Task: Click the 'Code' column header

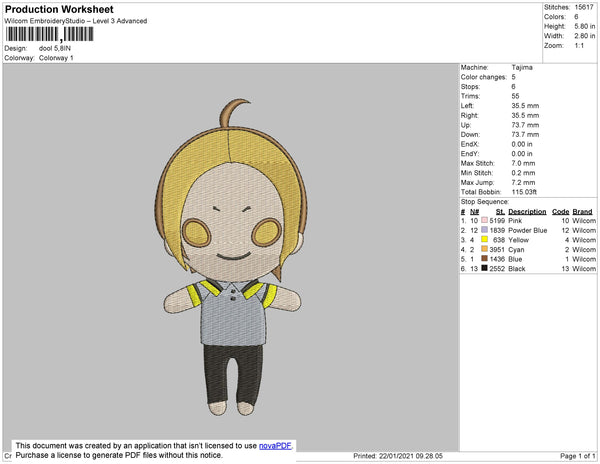Action: [x=561, y=212]
